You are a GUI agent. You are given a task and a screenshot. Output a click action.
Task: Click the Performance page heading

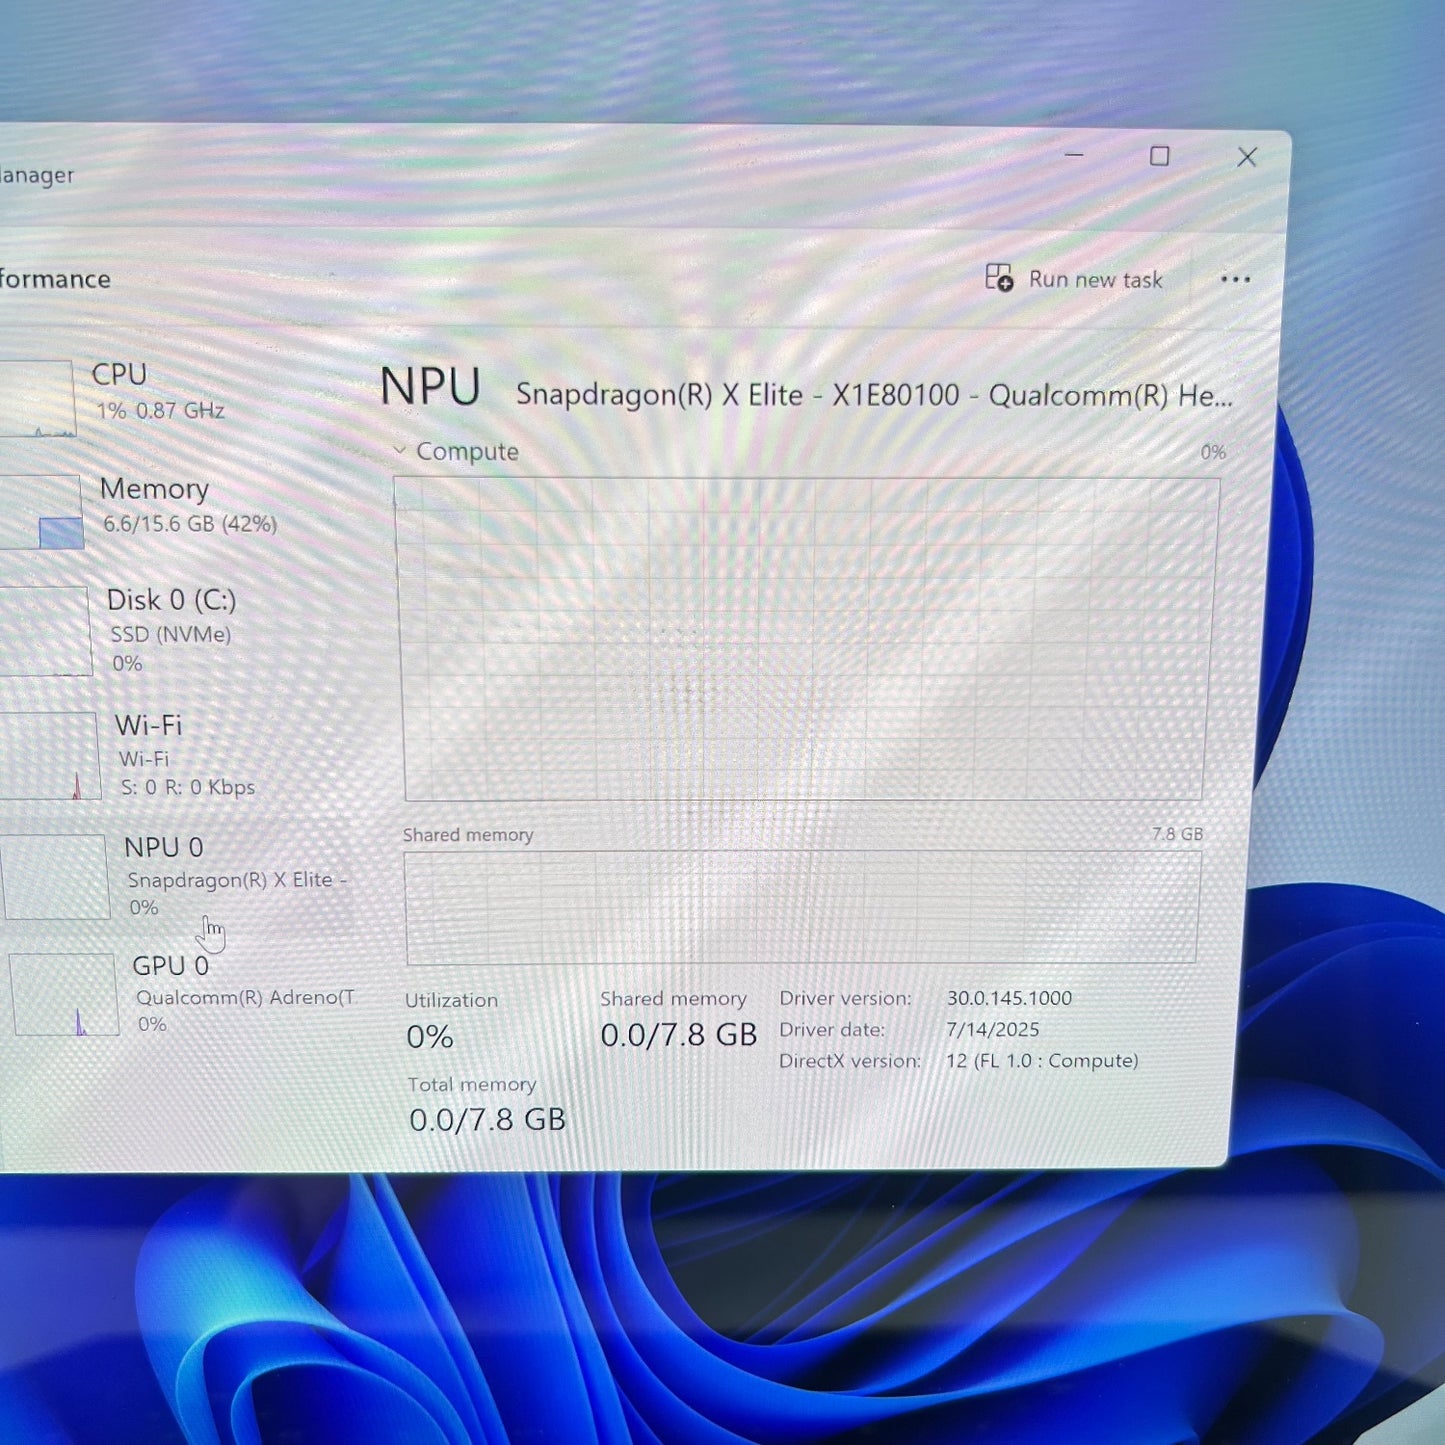[55, 279]
